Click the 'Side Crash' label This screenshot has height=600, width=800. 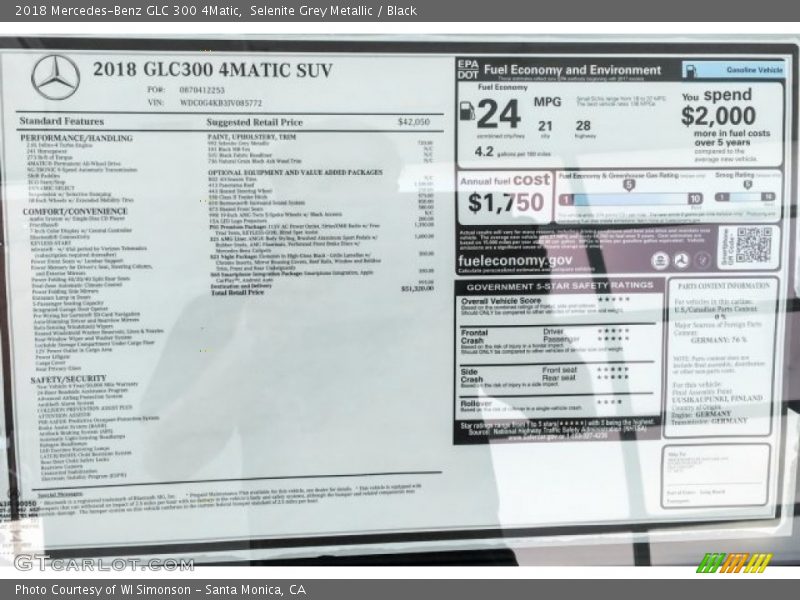tap(471, 376)
